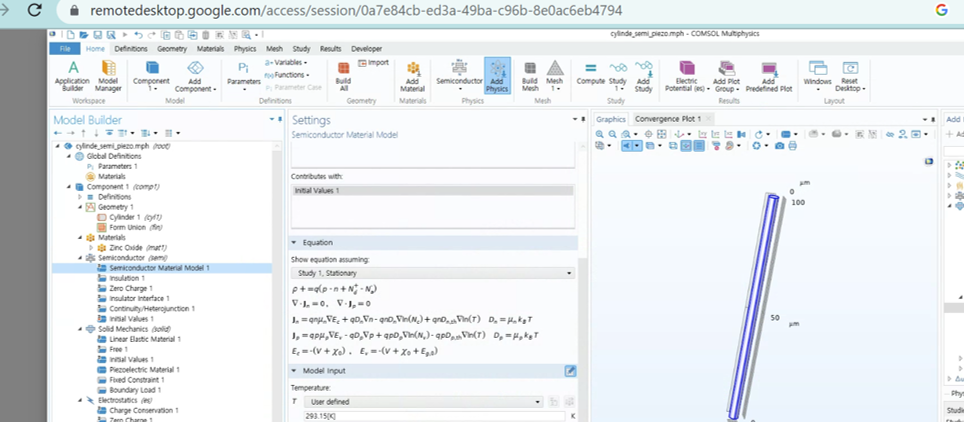
Task: Click the temperature value input field
Action: 427,416
